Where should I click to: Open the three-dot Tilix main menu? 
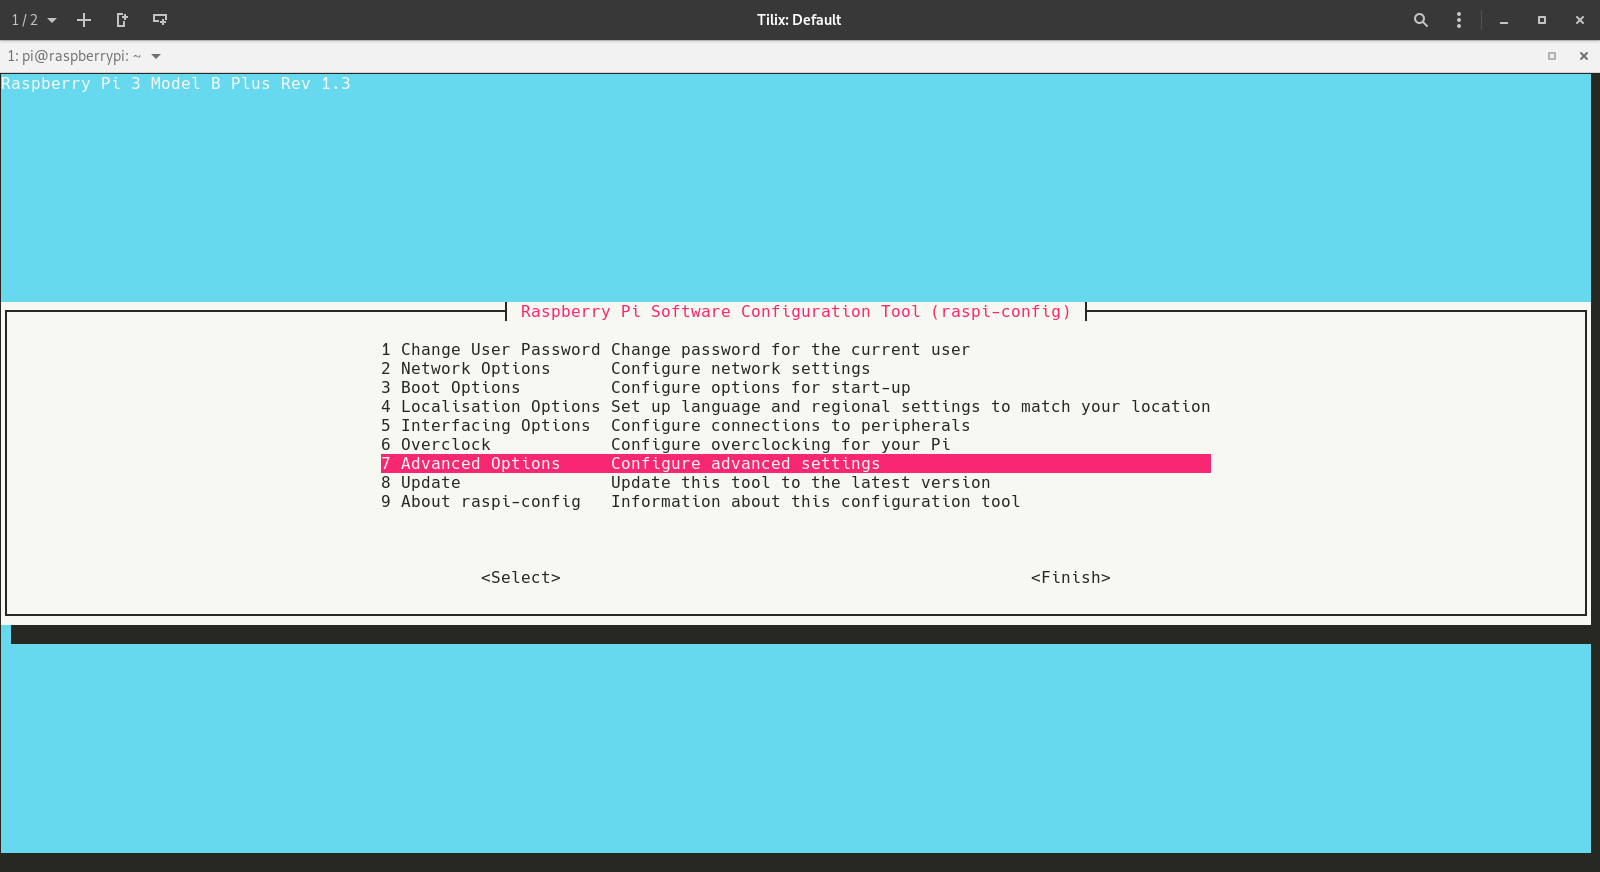tap(1459, 20)
